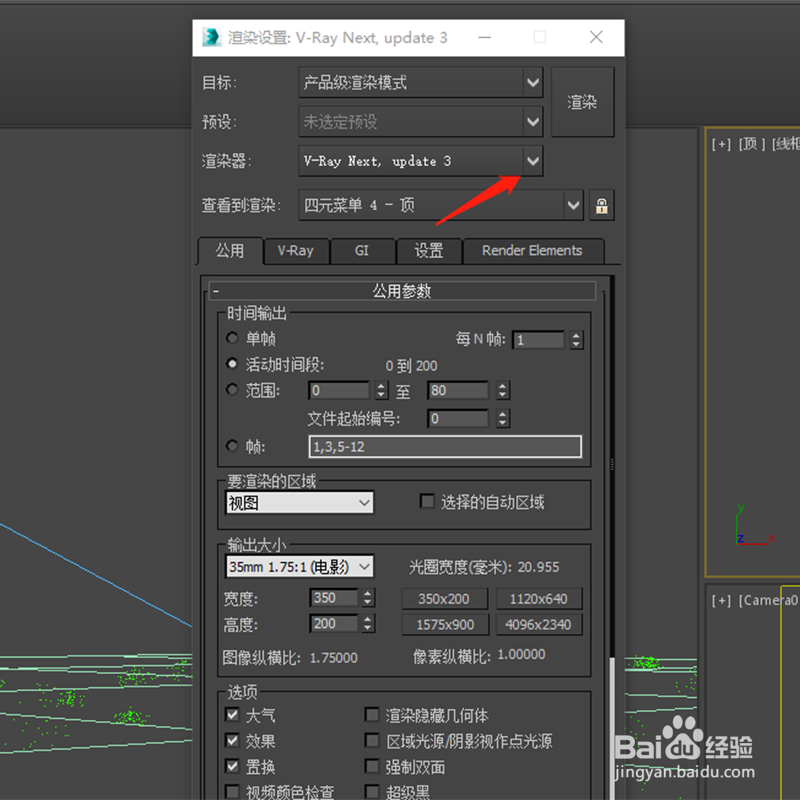This screenshot has width=800, height=800.
Task: Toggle the displacement (置换) checkbox
Action: 232,766
